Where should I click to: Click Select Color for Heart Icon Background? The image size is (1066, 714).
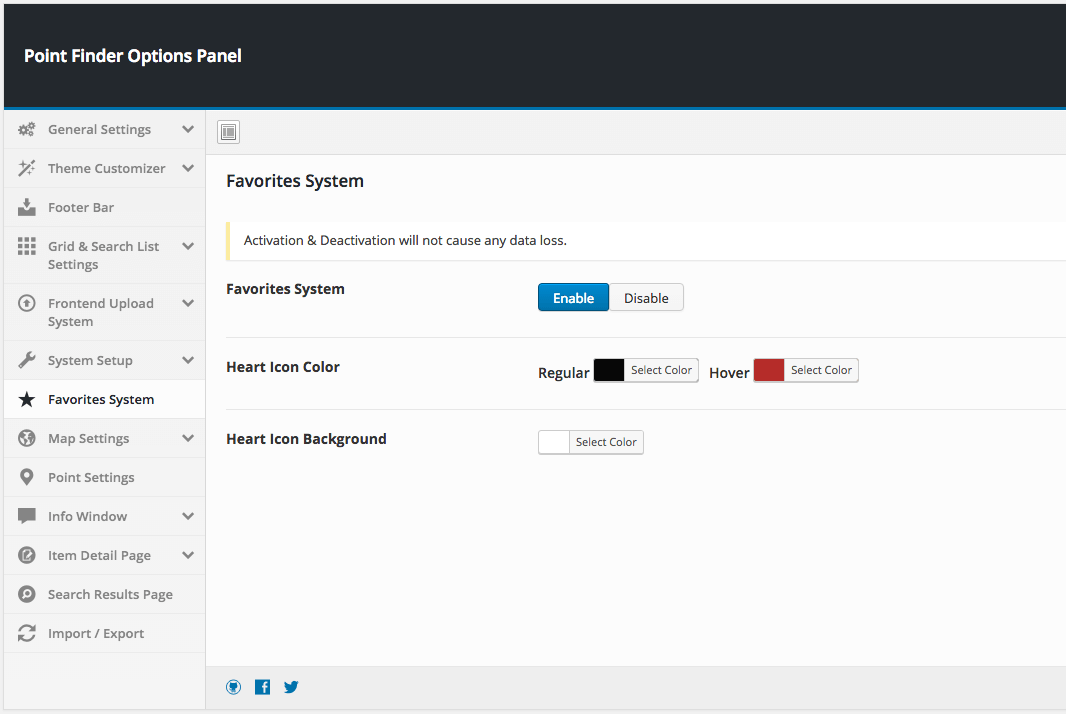tap(606, 442)
